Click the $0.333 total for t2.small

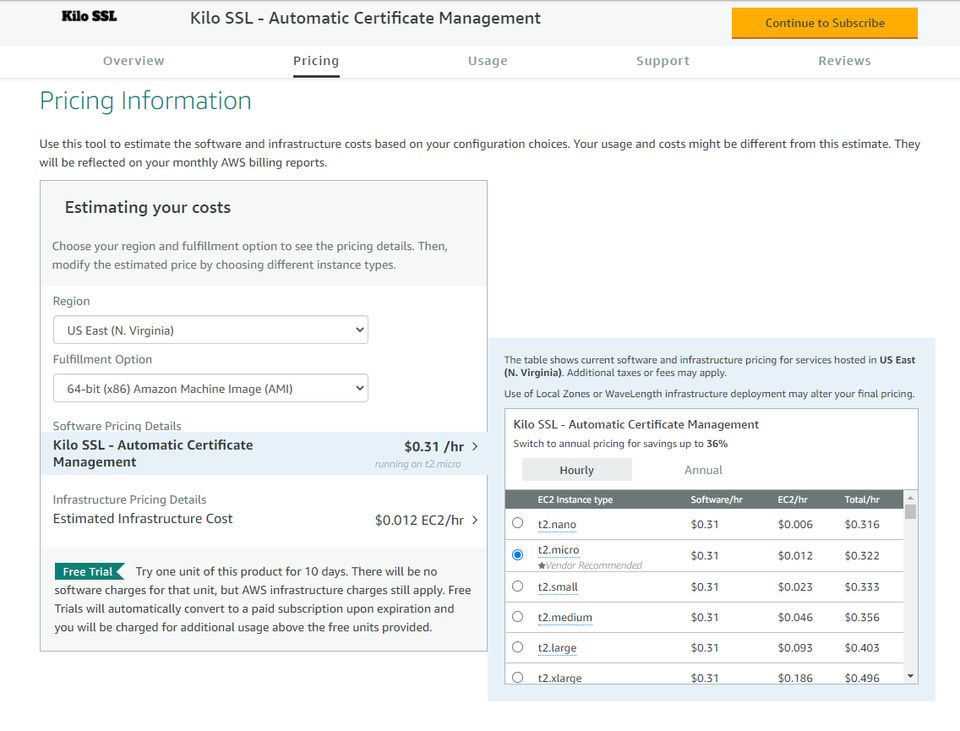point(861,587)
